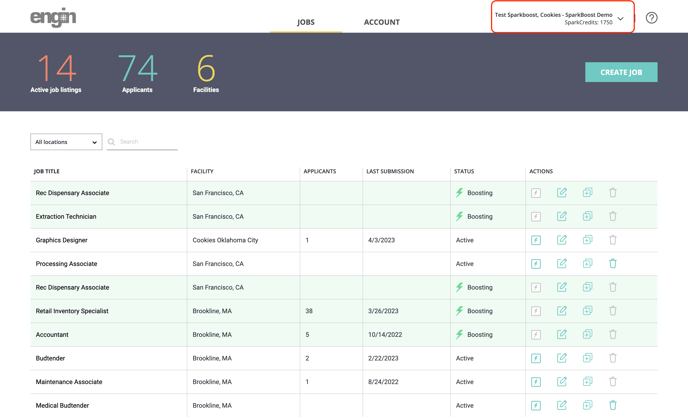Open the Account tab

381,22
